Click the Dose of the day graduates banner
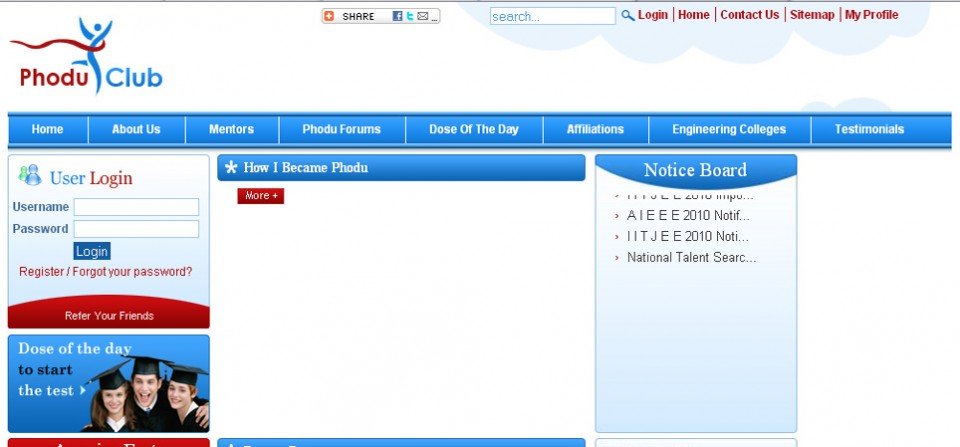 [109, 383]
